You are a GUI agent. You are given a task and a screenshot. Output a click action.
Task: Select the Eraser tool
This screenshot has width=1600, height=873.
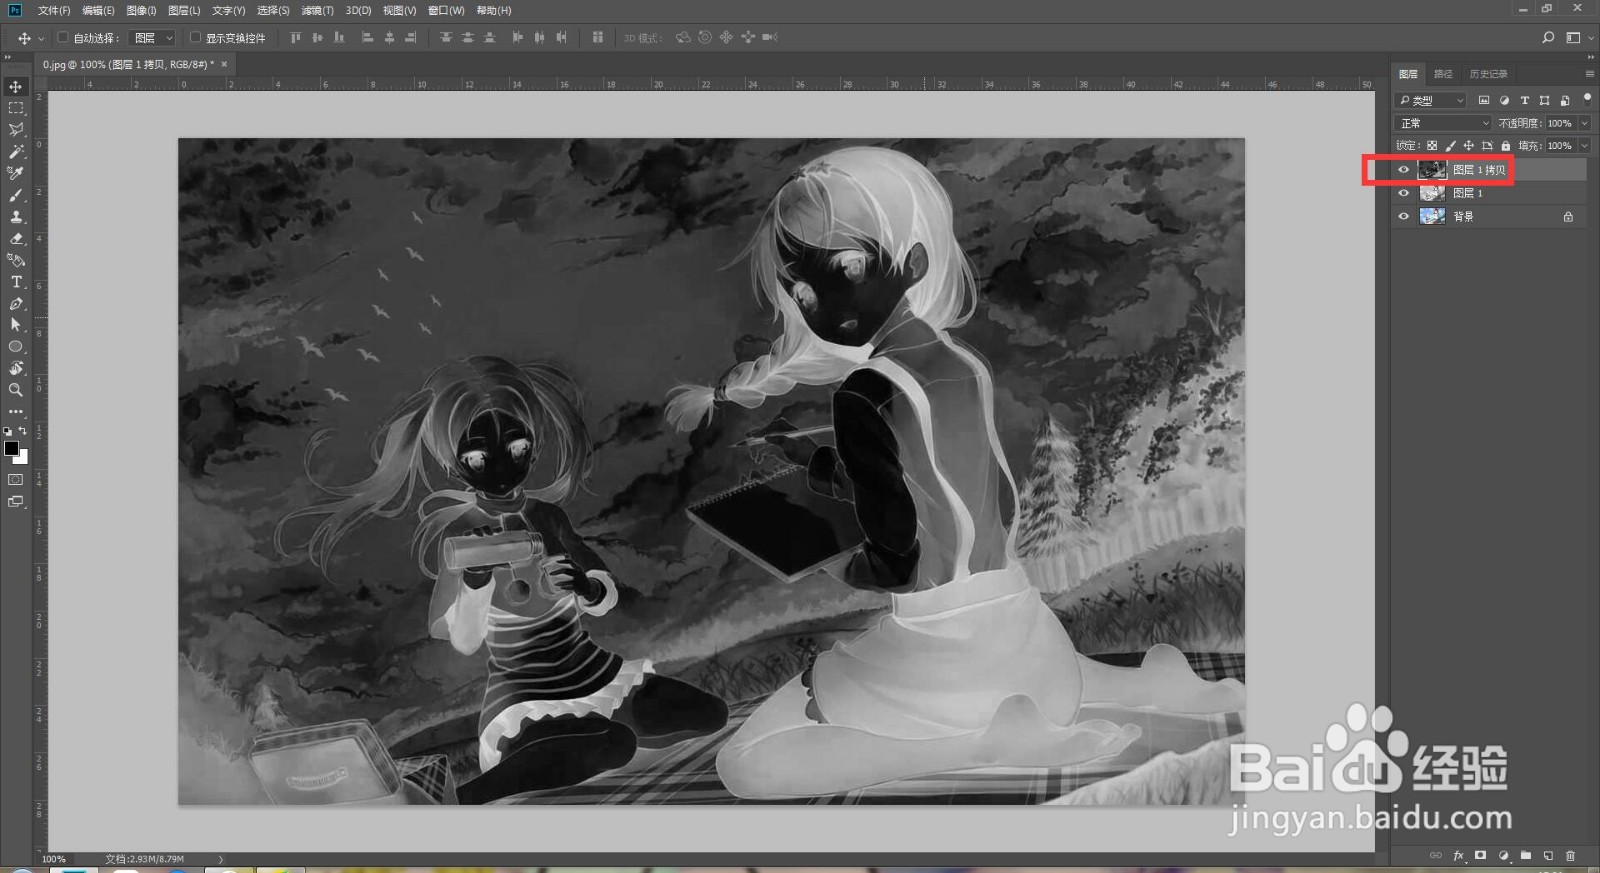(x=16, y=238)
